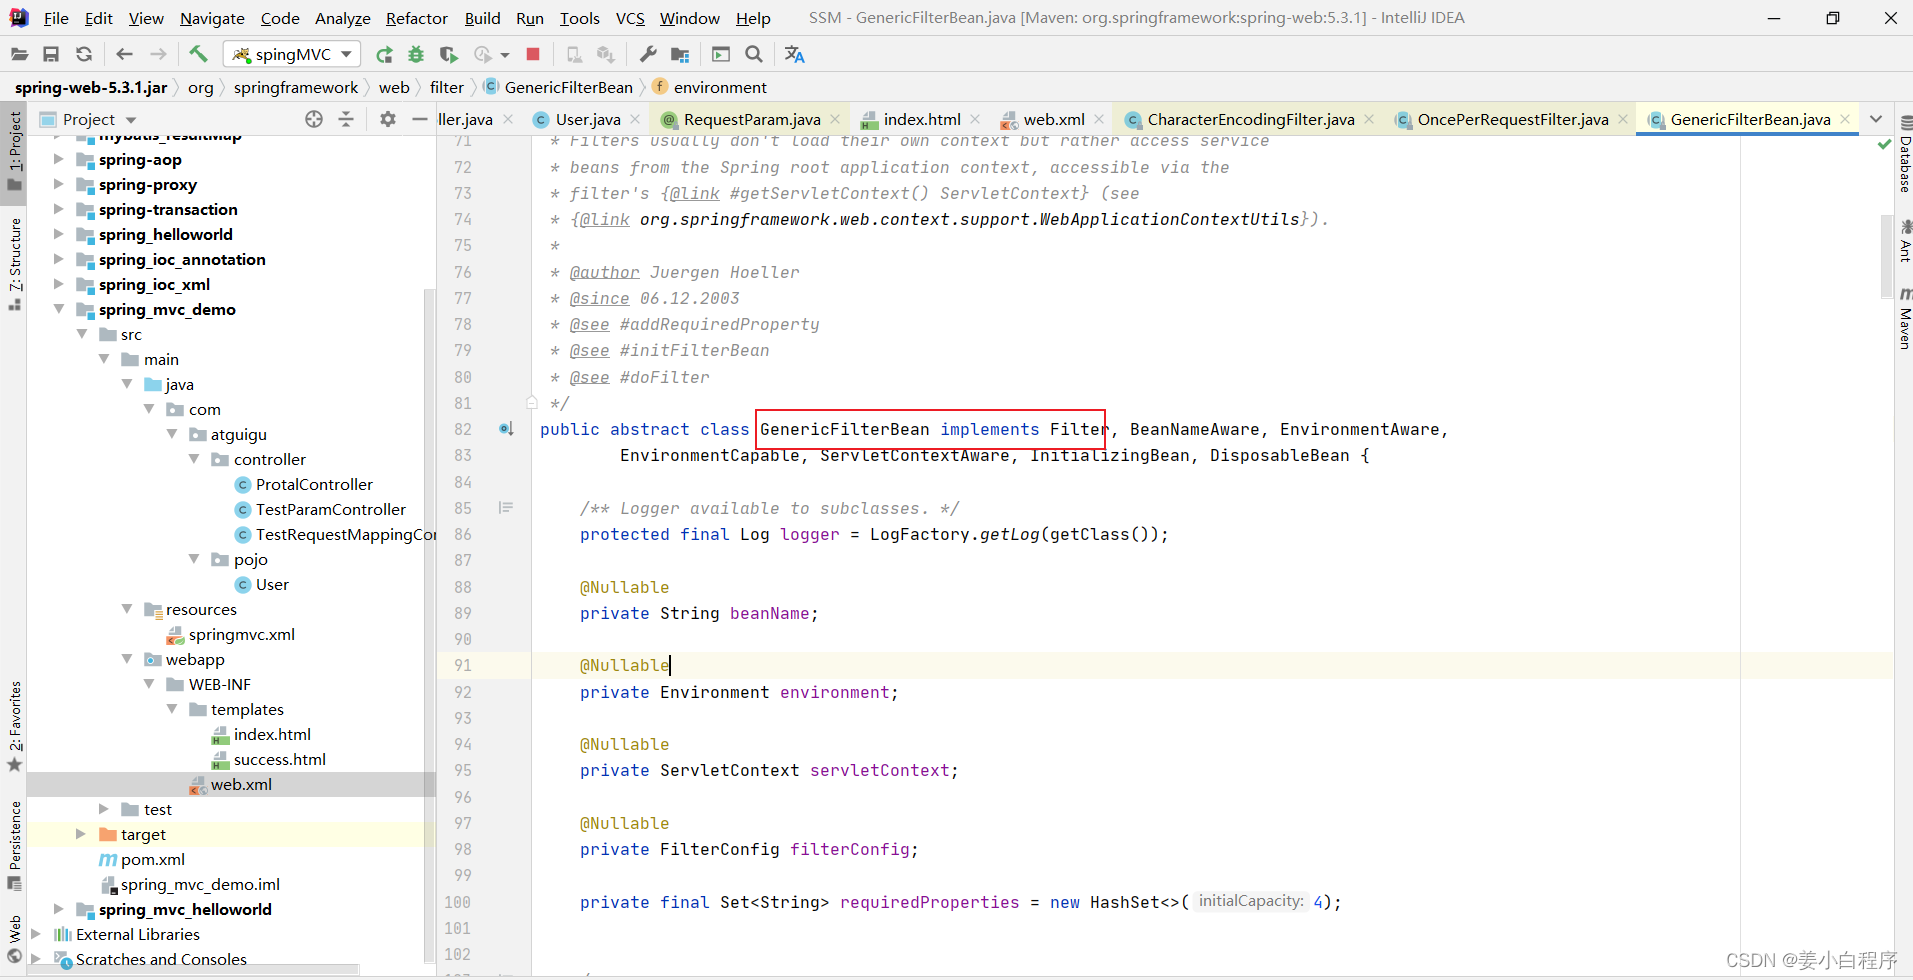This screenshot has height=980, width=1913.
Task: Click the locate target icon in Project panel
Action: [314, 119]
